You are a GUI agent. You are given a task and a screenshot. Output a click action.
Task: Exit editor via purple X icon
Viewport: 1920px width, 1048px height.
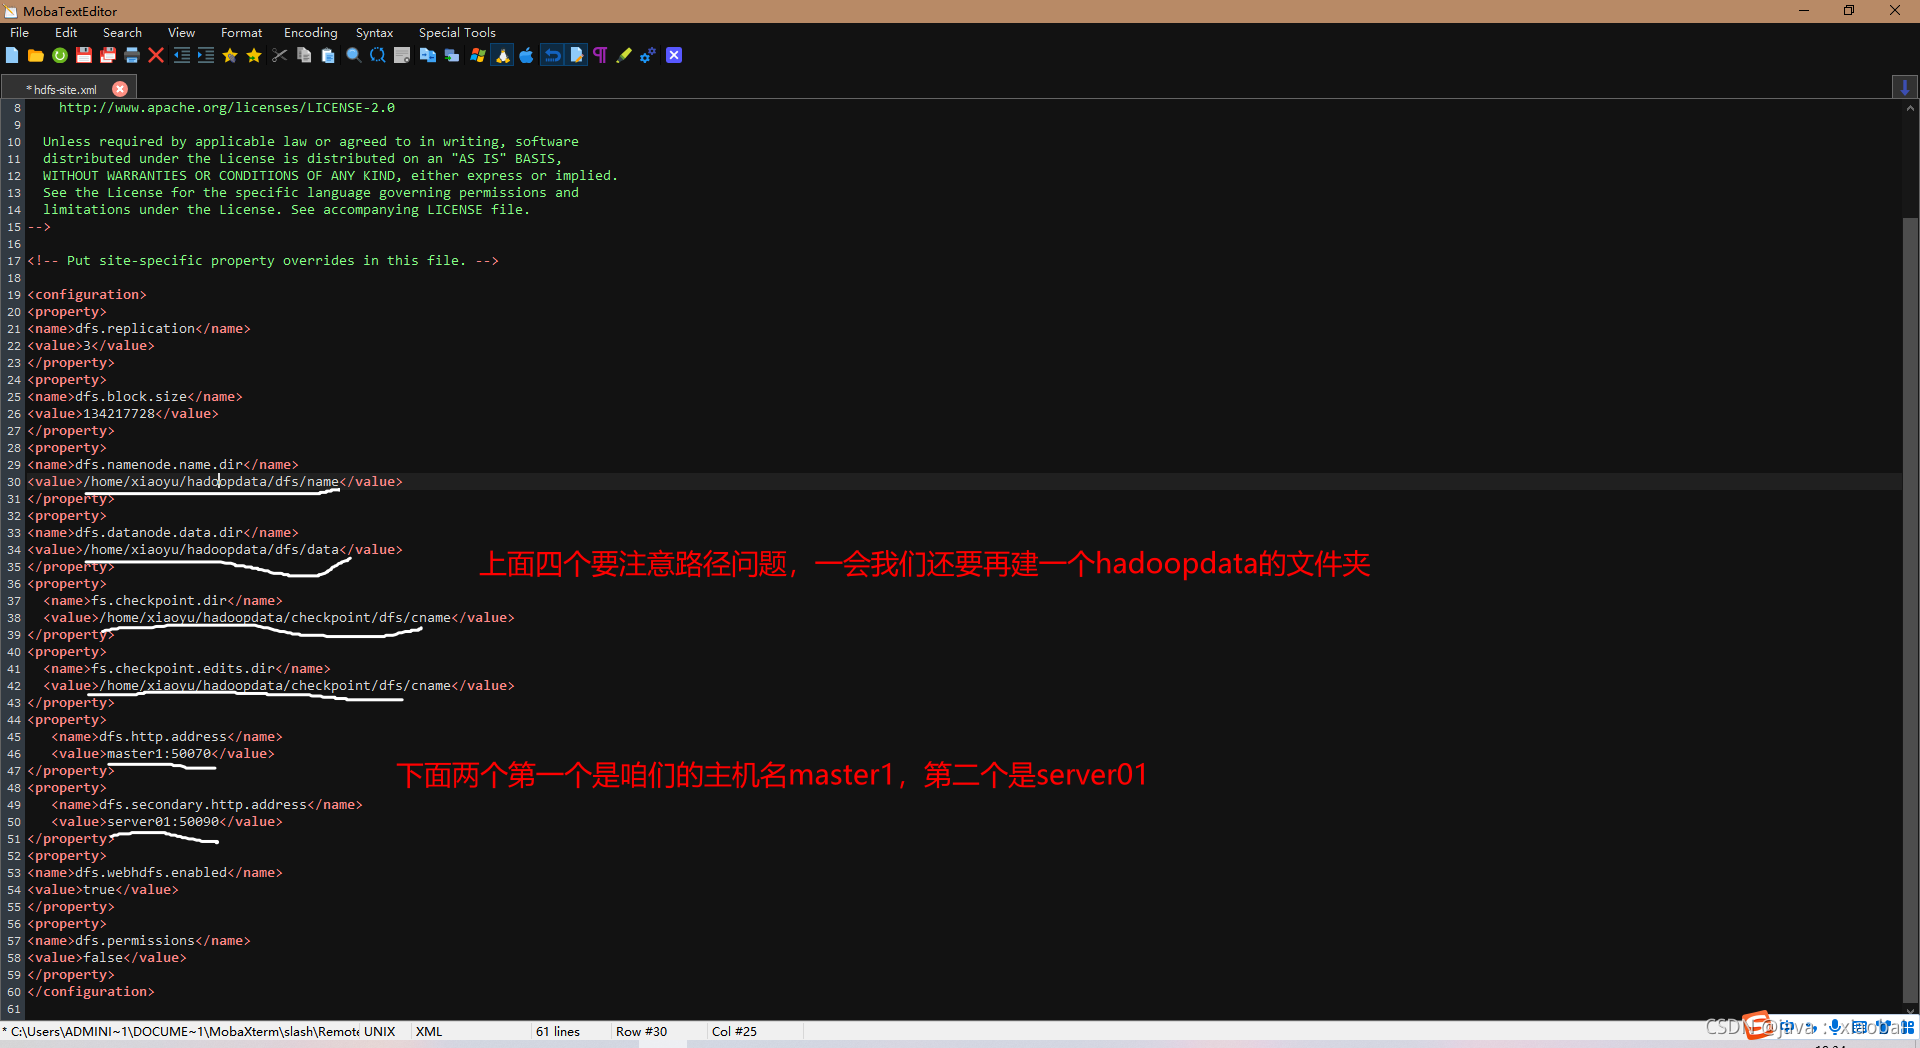(674, 55)
